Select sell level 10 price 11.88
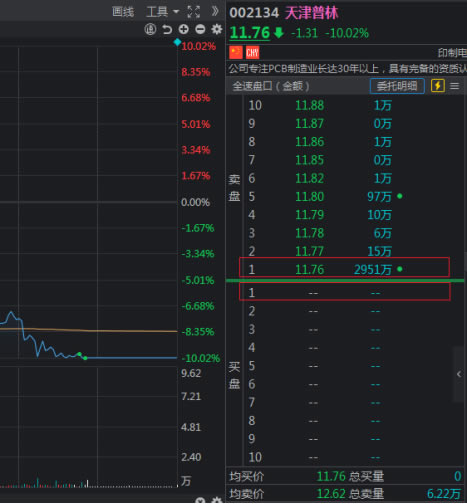467x504 pixels. (x=310, y=105)
